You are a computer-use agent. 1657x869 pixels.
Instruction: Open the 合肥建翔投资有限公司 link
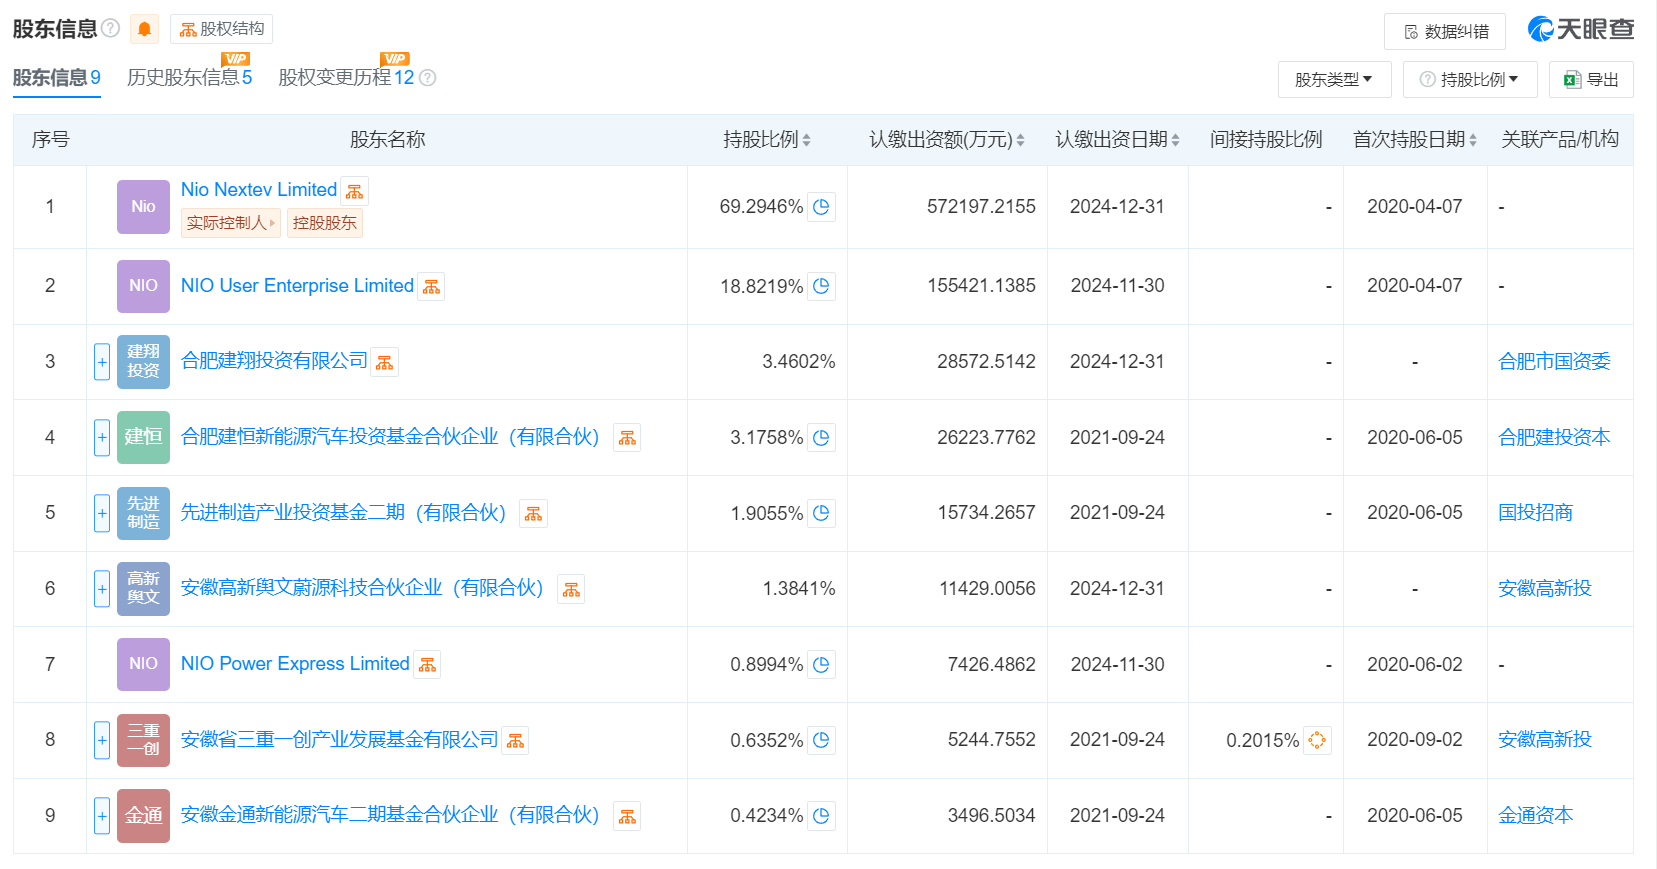[x=274, y=361]
